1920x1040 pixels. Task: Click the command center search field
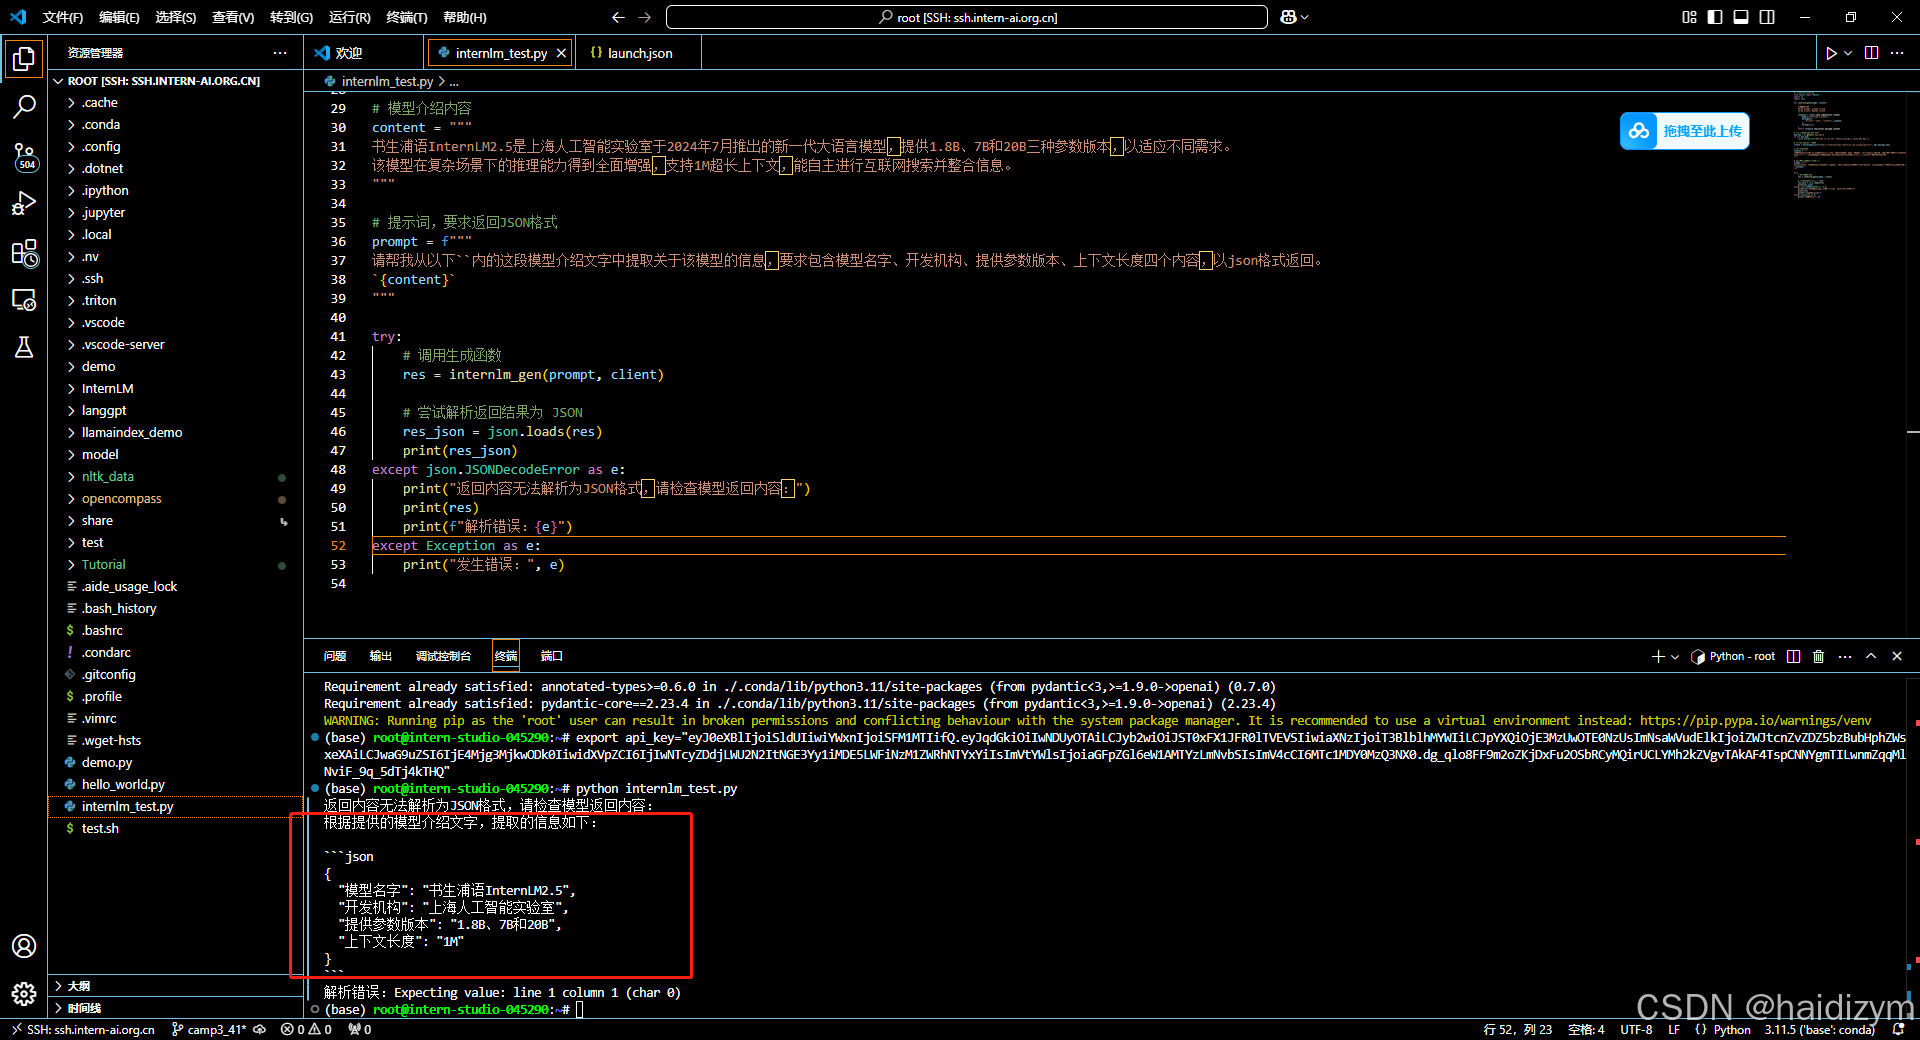coord(966,17)
